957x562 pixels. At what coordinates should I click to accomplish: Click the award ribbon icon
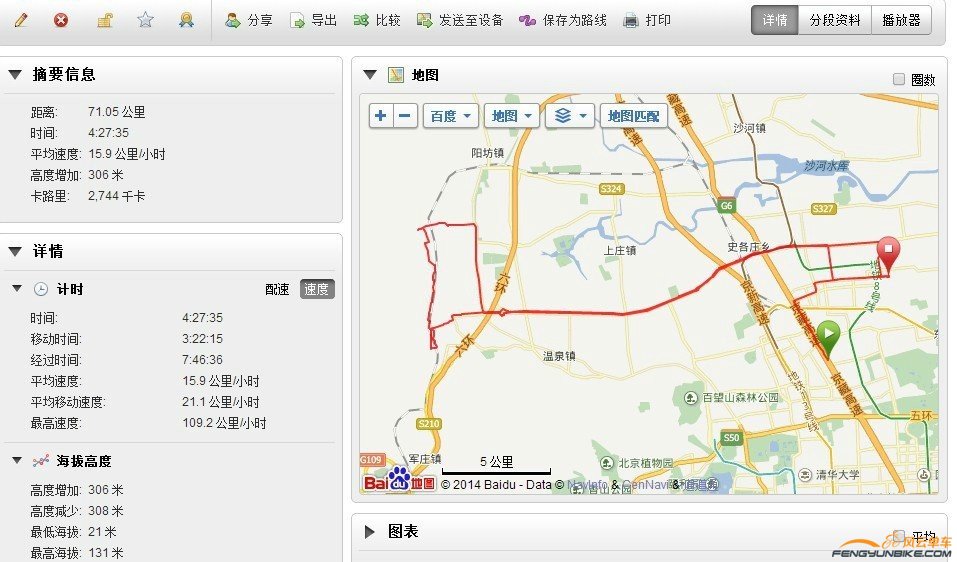click(x=186, y=20)
